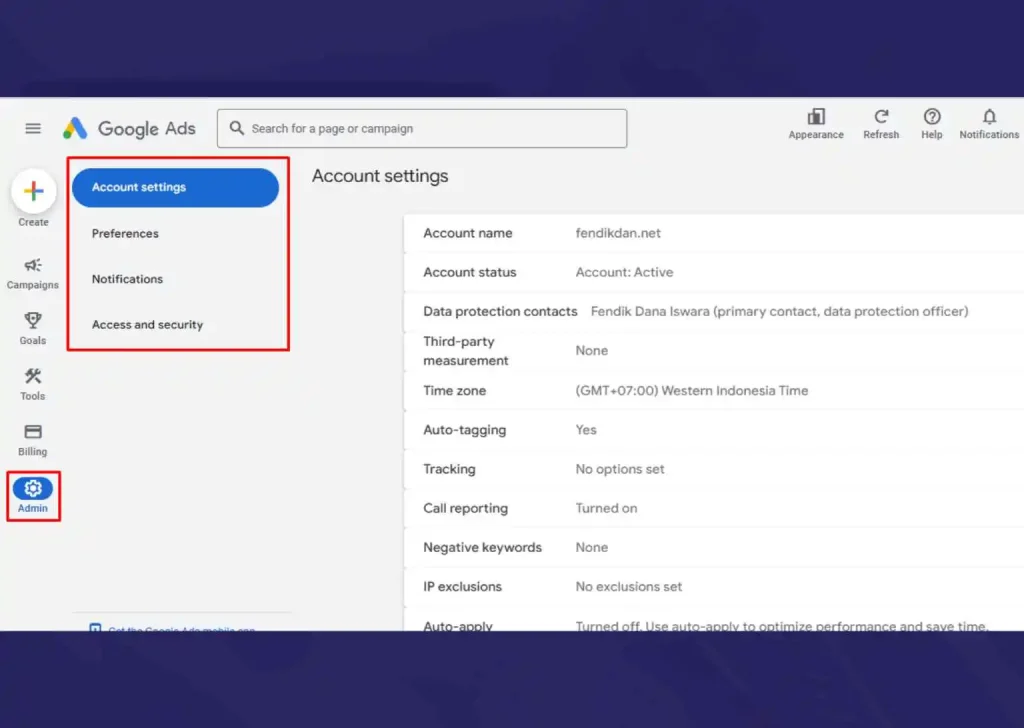Click the Fendik Dana Iswara contact text
1024x728 pixels.
(779, 311)
